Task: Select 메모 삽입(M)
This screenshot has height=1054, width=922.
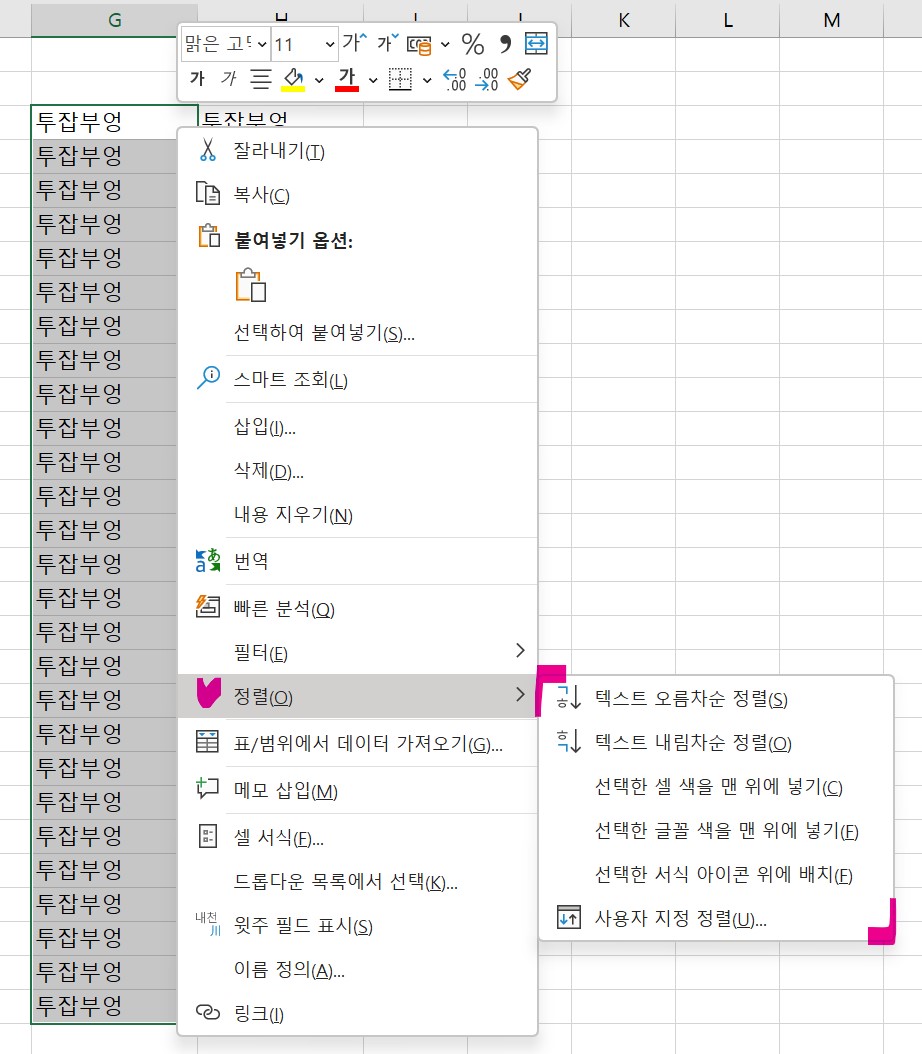Action: [358, 790]
